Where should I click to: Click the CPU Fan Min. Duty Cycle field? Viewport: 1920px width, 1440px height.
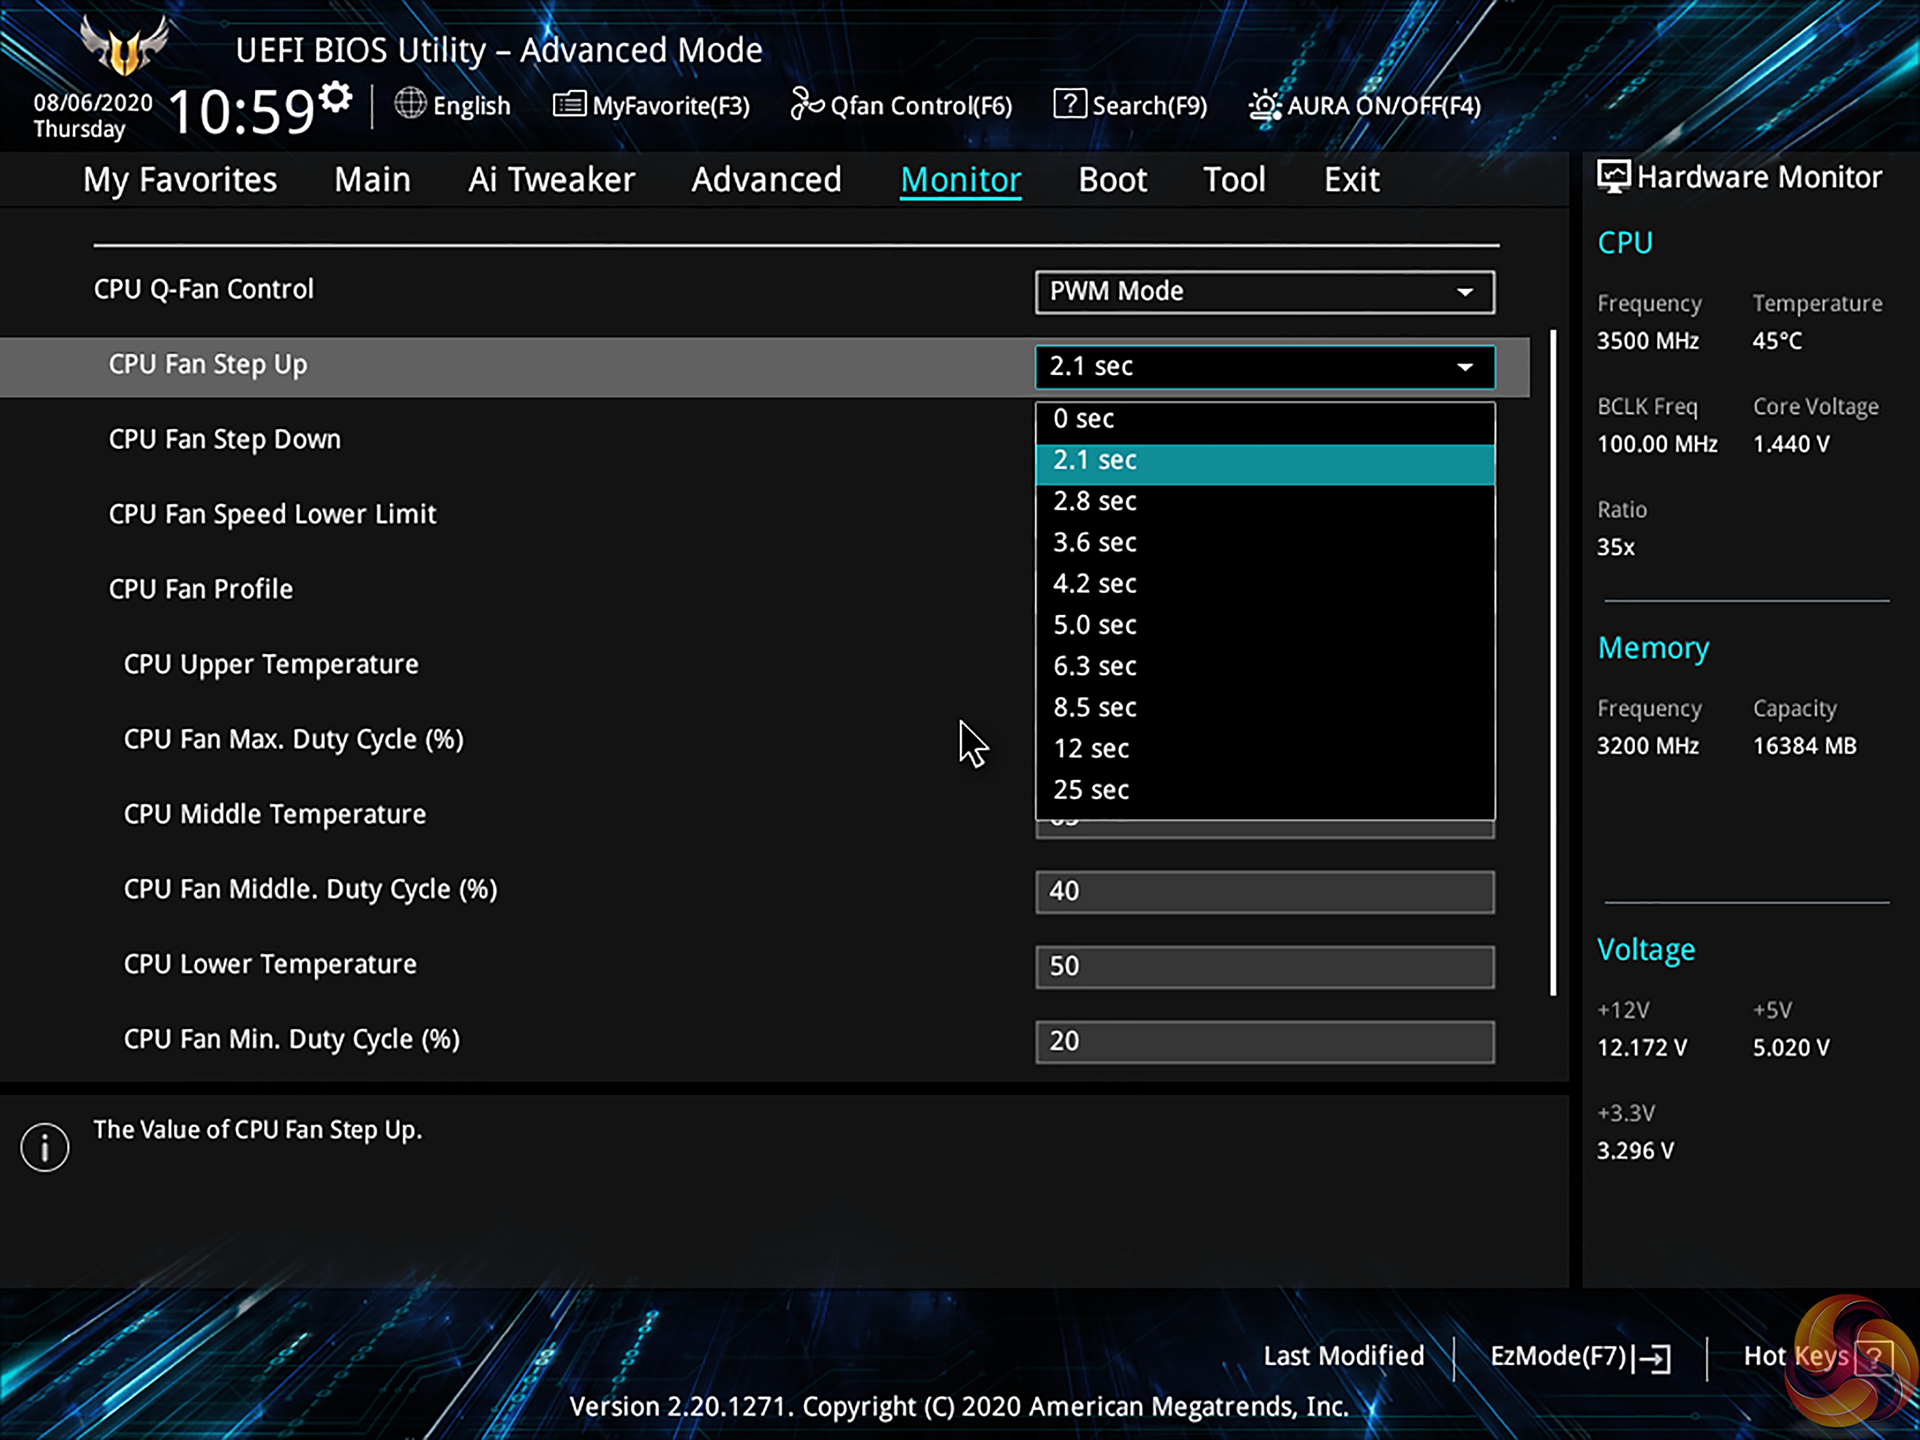(1264, 1041)
